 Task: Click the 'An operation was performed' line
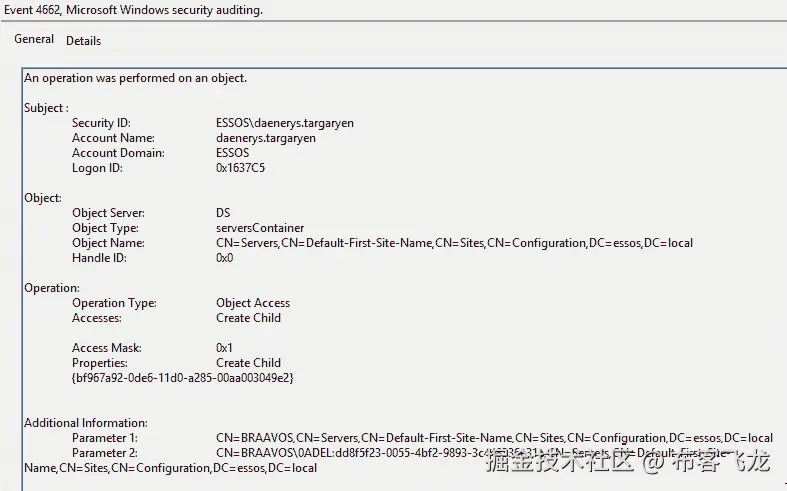point(135,78)
